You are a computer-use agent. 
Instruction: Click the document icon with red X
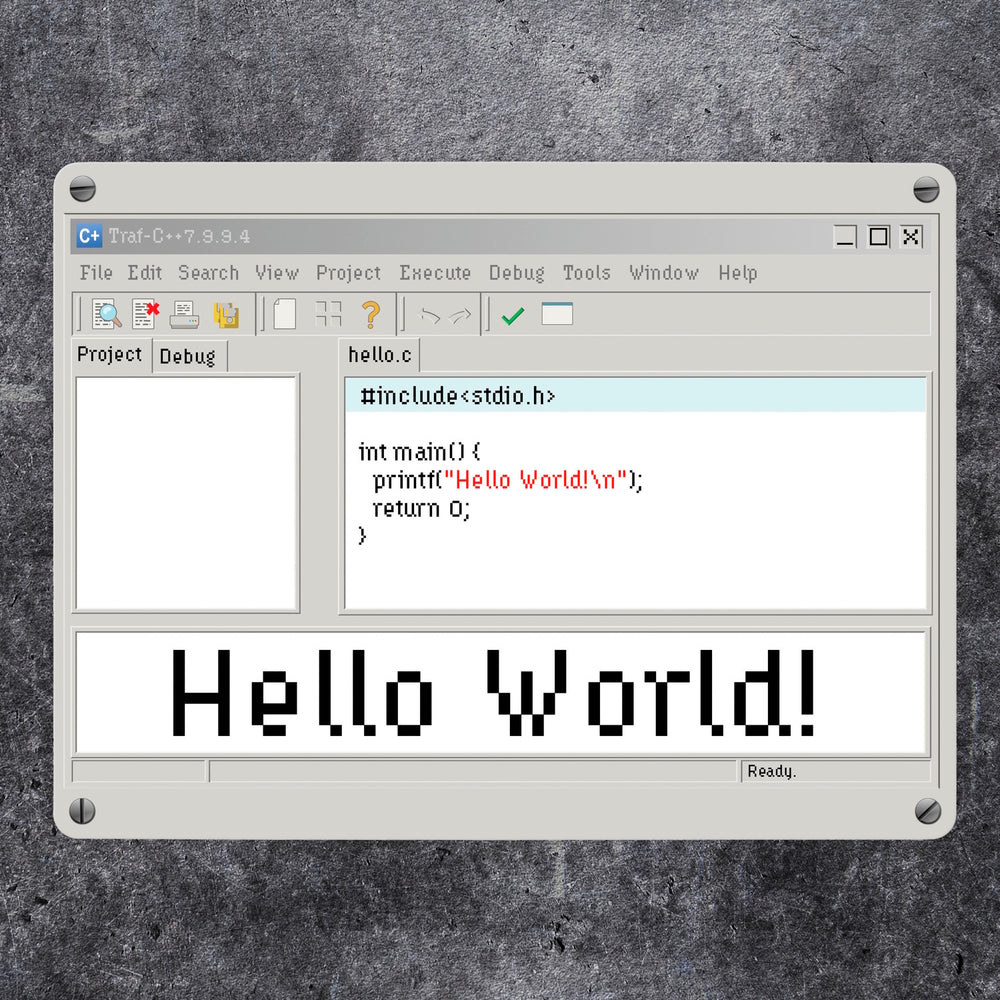(x=146, y=314)
